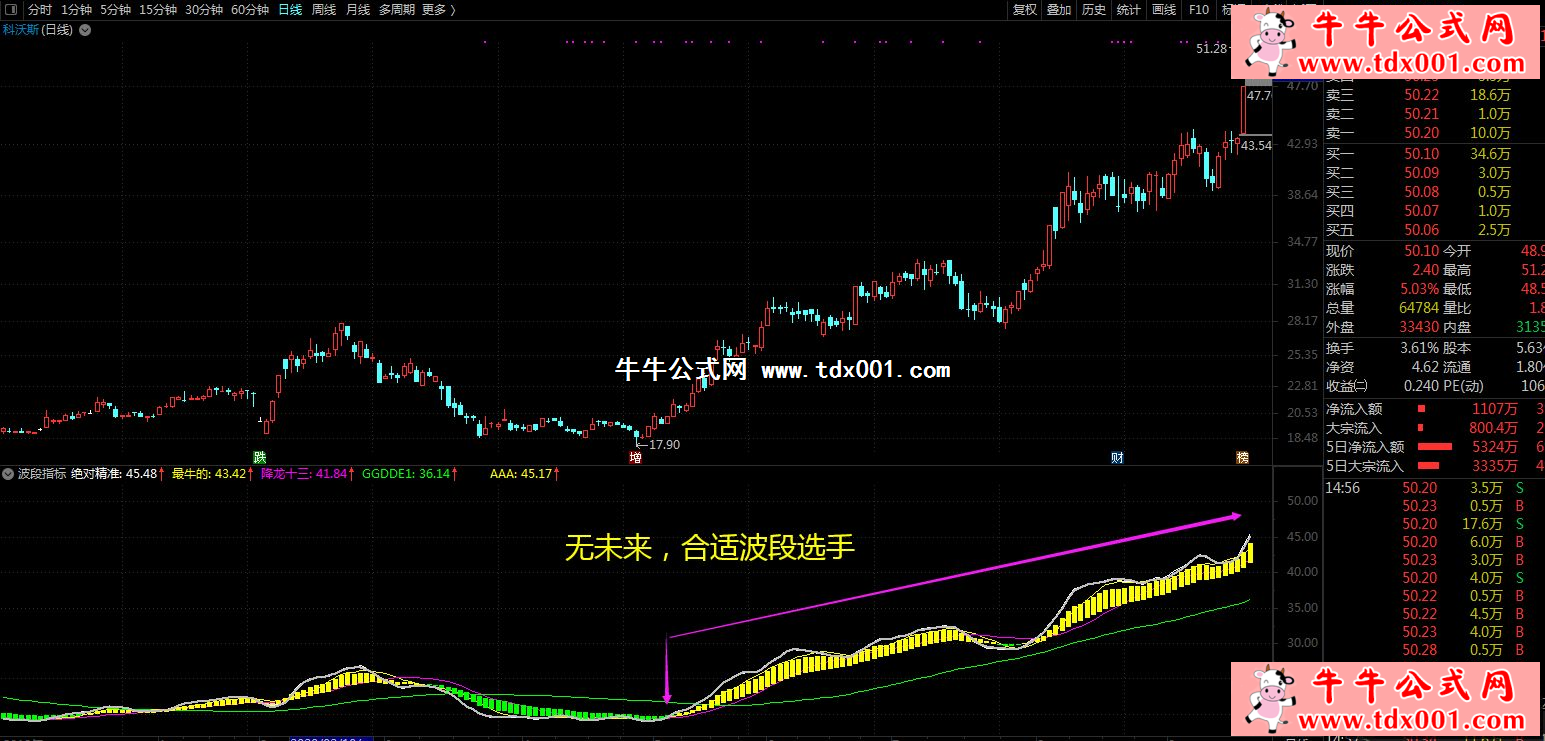Select the 15分钟 period tab
1545x741 pixels.
pyautogui.click(x=158, y=10)
